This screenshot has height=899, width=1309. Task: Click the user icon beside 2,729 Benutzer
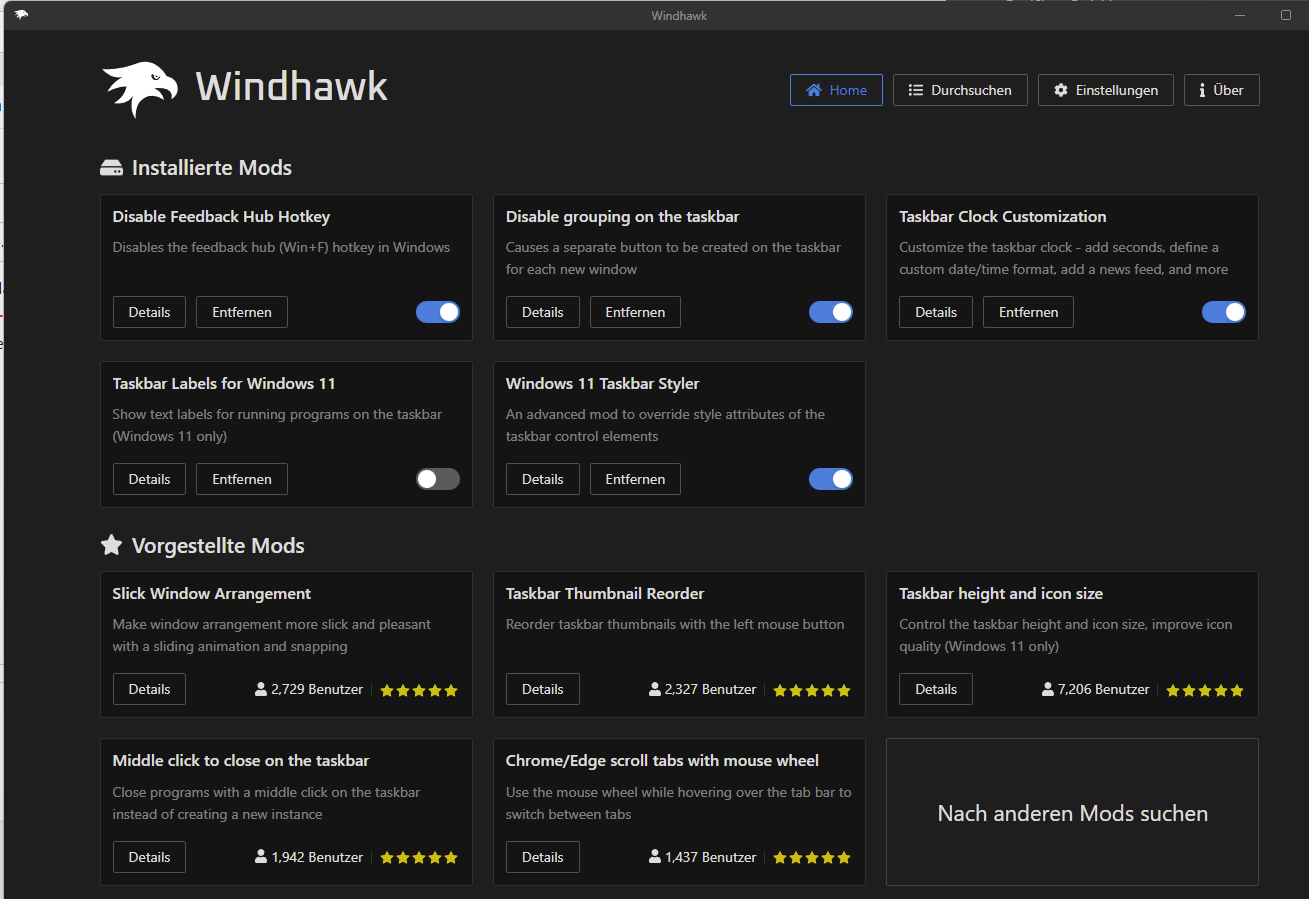tap(261, 689)
